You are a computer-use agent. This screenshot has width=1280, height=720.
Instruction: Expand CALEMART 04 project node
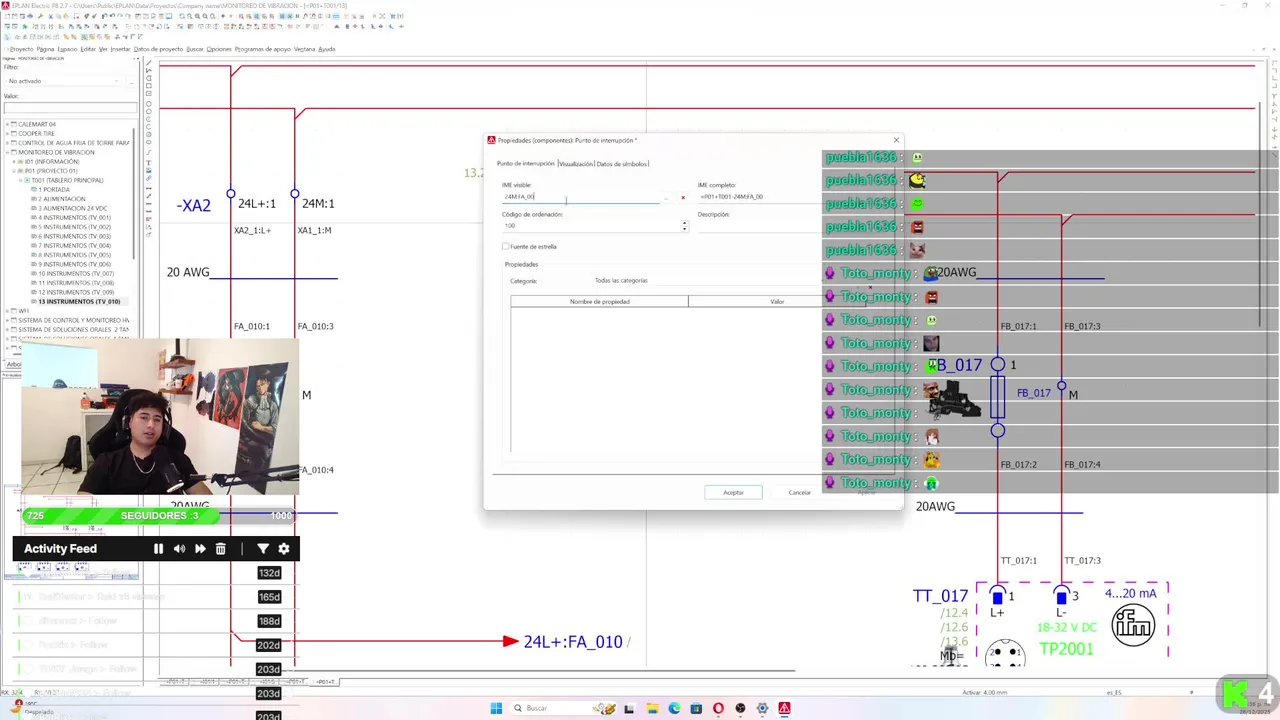(7, 124)
